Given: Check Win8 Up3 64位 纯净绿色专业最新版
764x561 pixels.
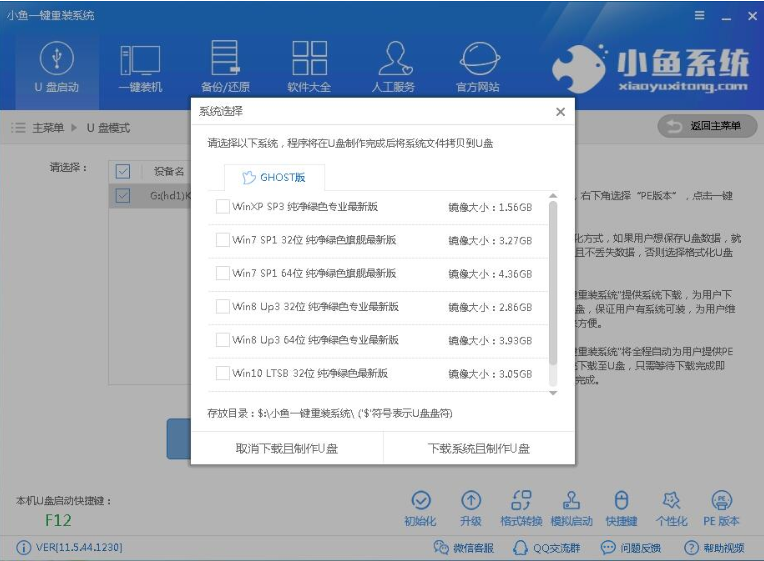Looking at the screenshot, I should tap(223, 340).
